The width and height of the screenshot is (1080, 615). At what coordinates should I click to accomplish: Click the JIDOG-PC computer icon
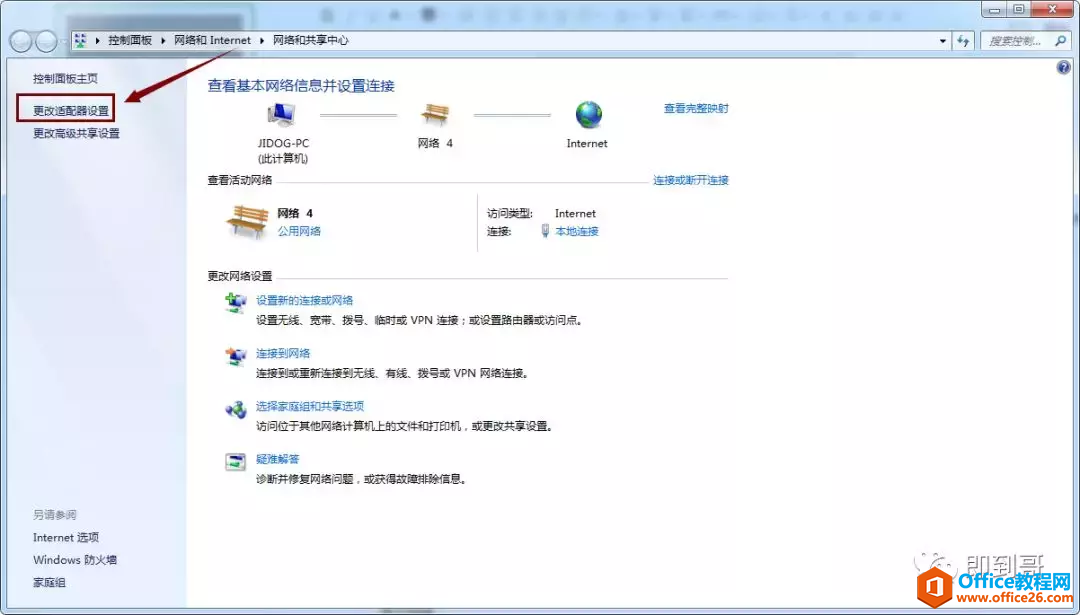click(282, 116)
